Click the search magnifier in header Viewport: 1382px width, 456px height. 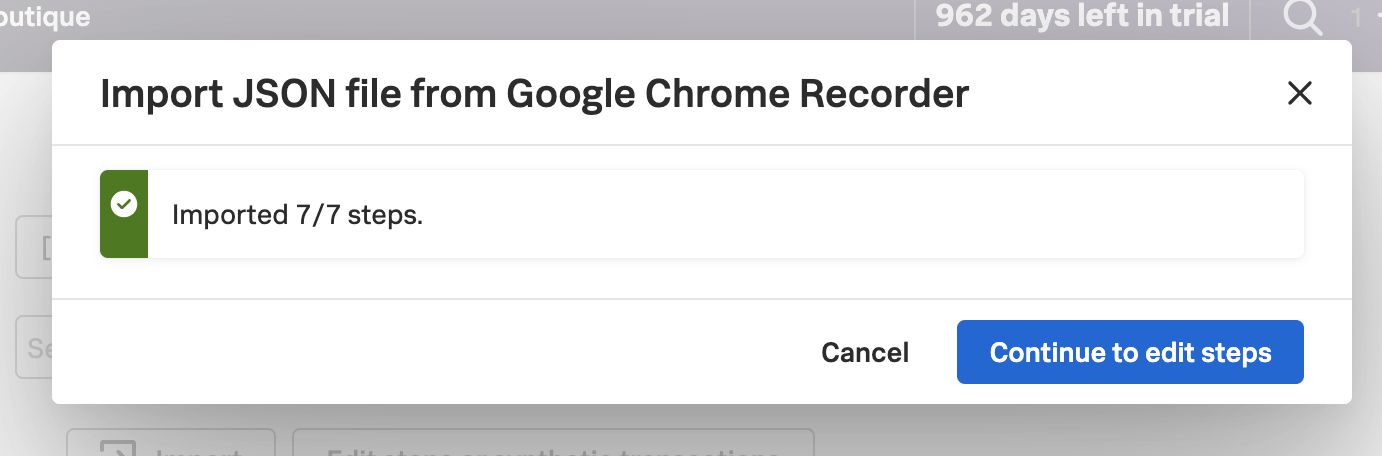click(1302, 17)
